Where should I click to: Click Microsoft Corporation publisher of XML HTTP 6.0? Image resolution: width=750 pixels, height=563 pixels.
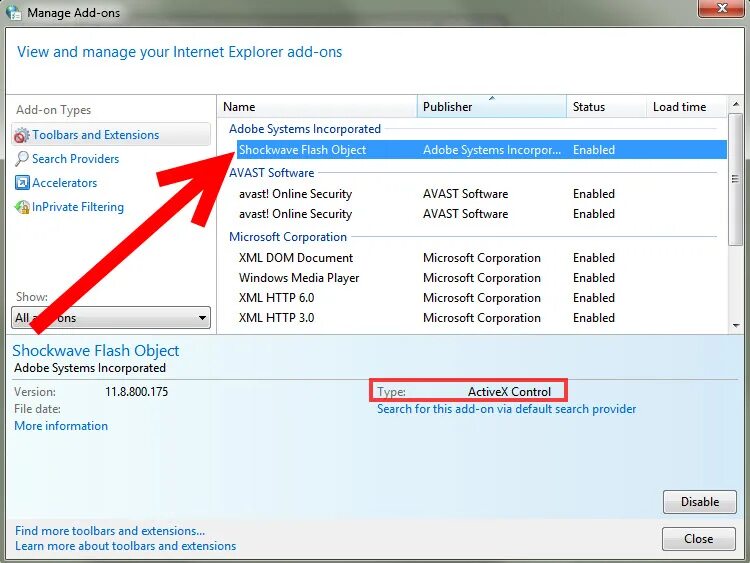pyautogui.click(x=482, y=298)
